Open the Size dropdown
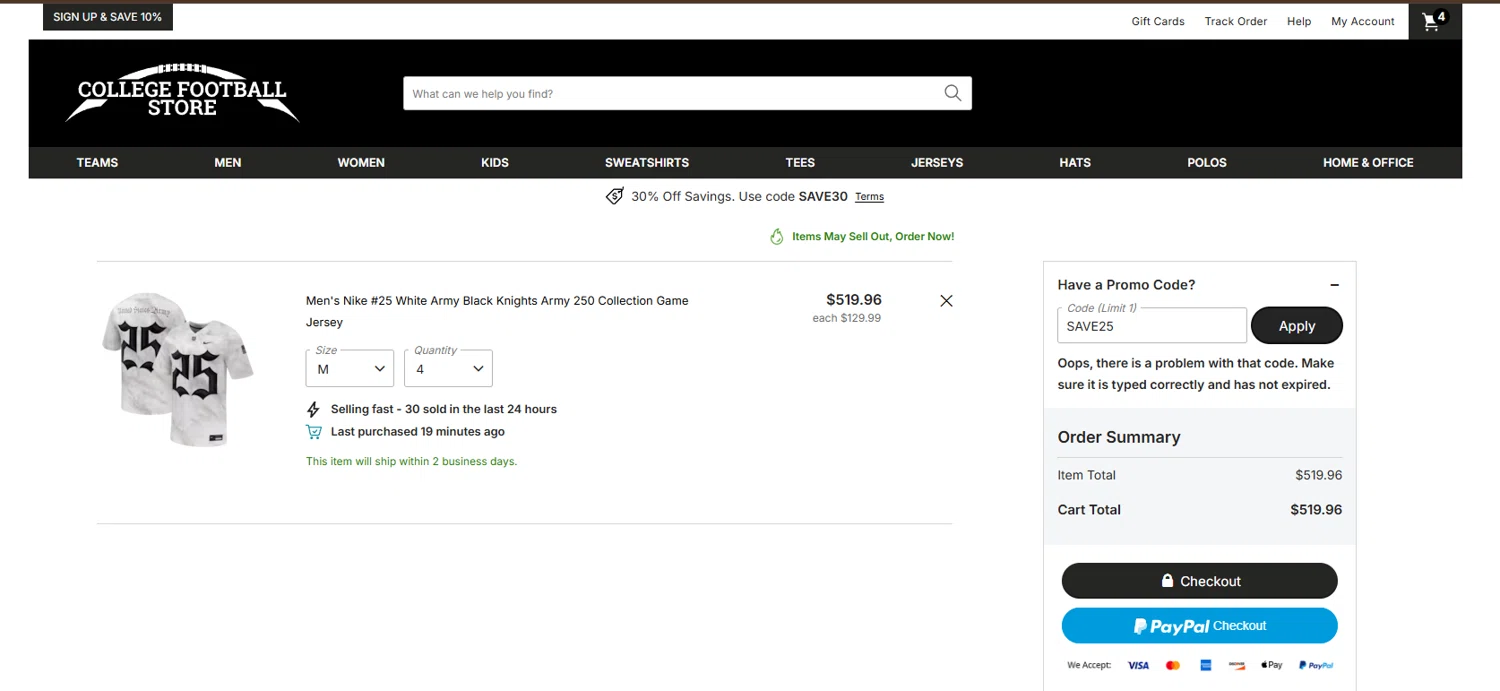 pos(350,368)
